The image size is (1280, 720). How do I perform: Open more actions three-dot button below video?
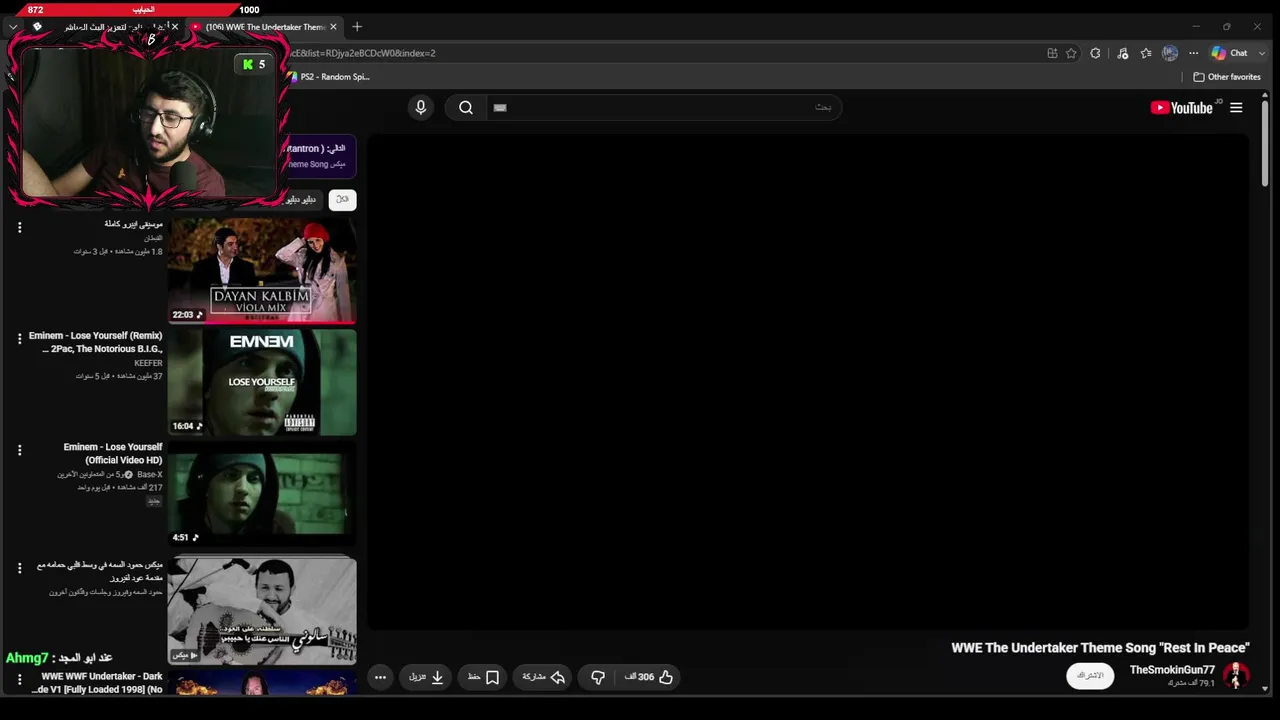coord(380,677)
